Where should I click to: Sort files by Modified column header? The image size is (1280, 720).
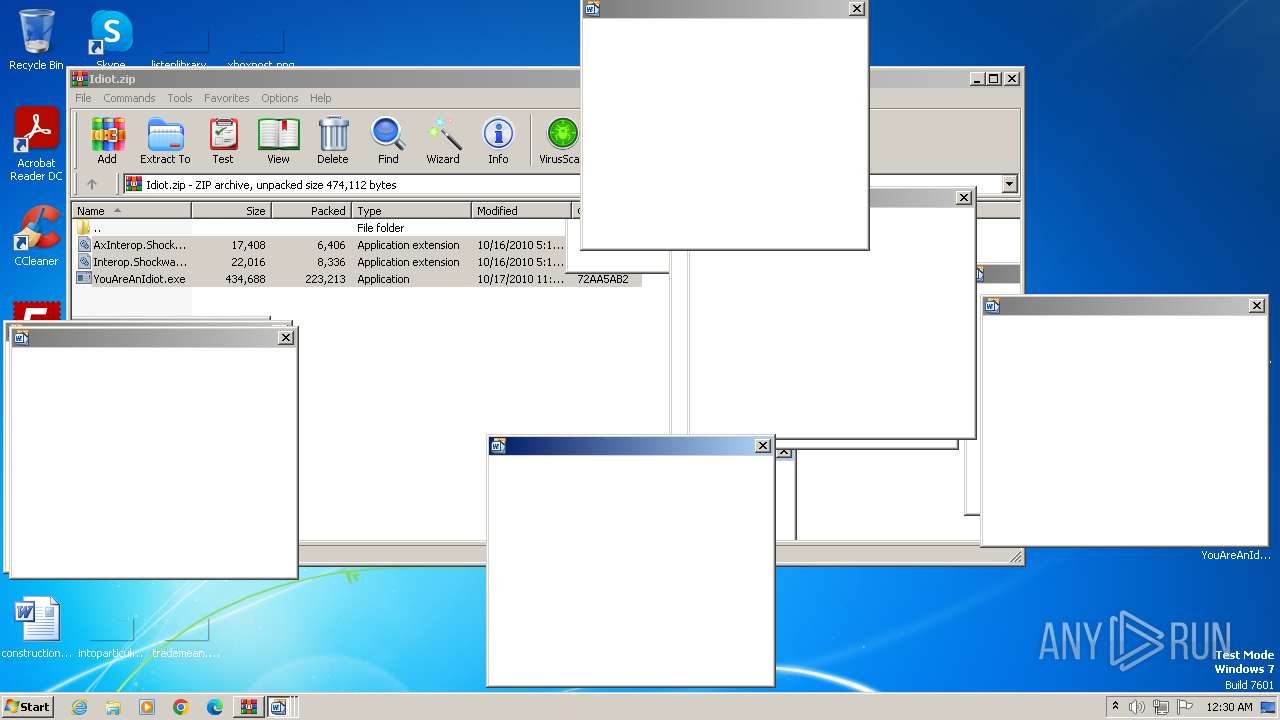pyautogui.click(x=521, y=211)
